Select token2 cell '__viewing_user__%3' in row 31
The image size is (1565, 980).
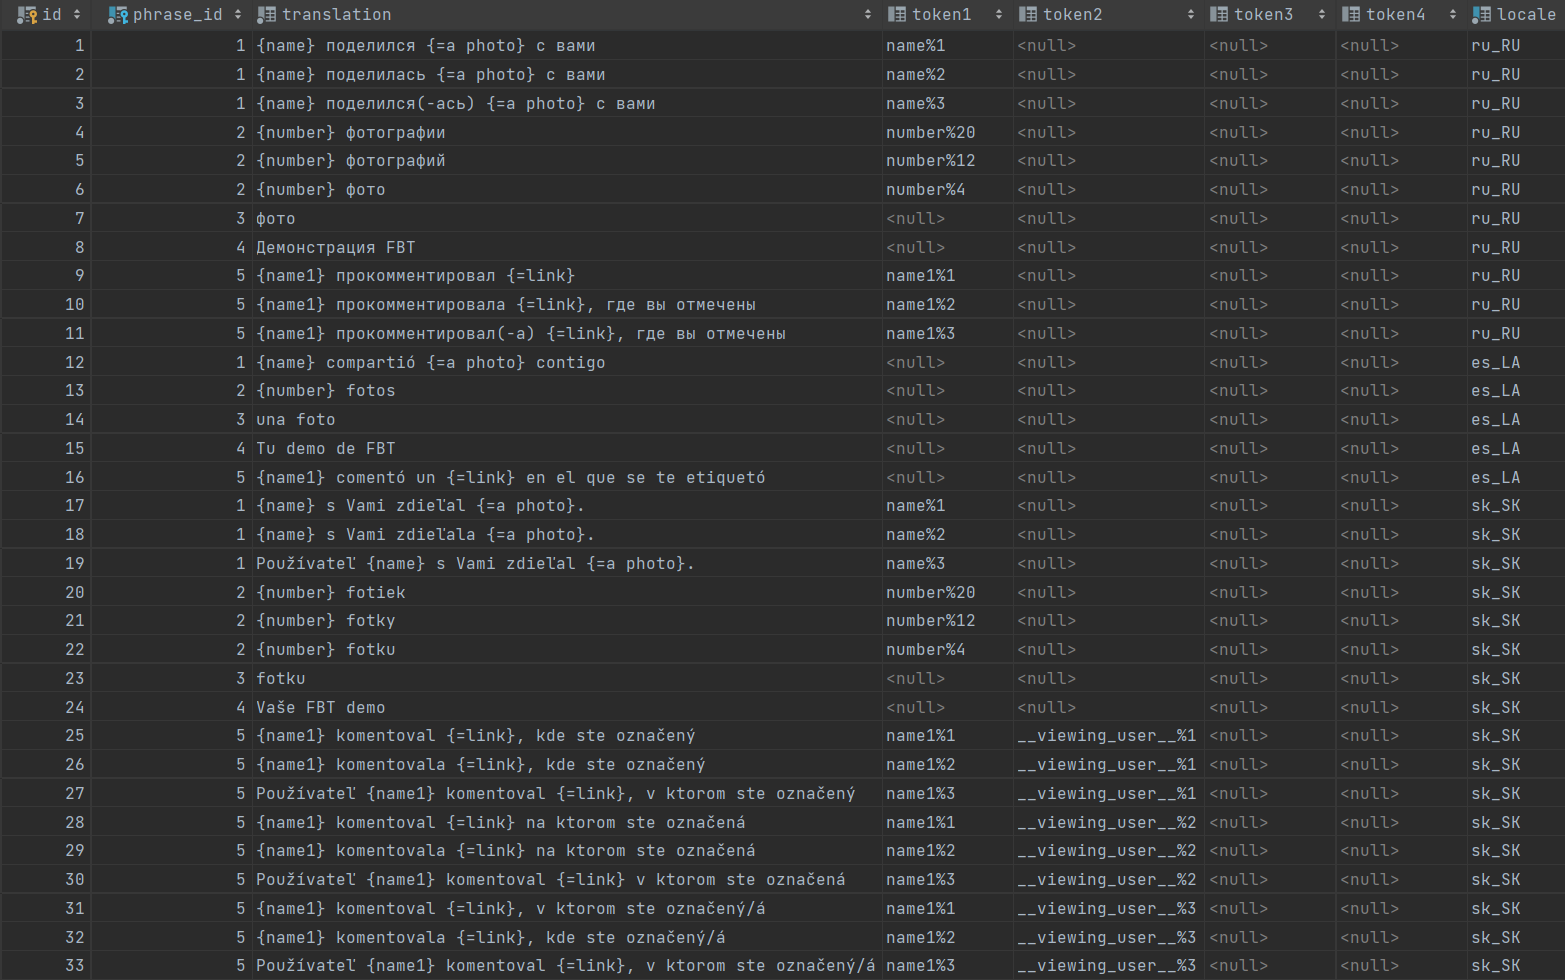click(x=1109, y=909)
